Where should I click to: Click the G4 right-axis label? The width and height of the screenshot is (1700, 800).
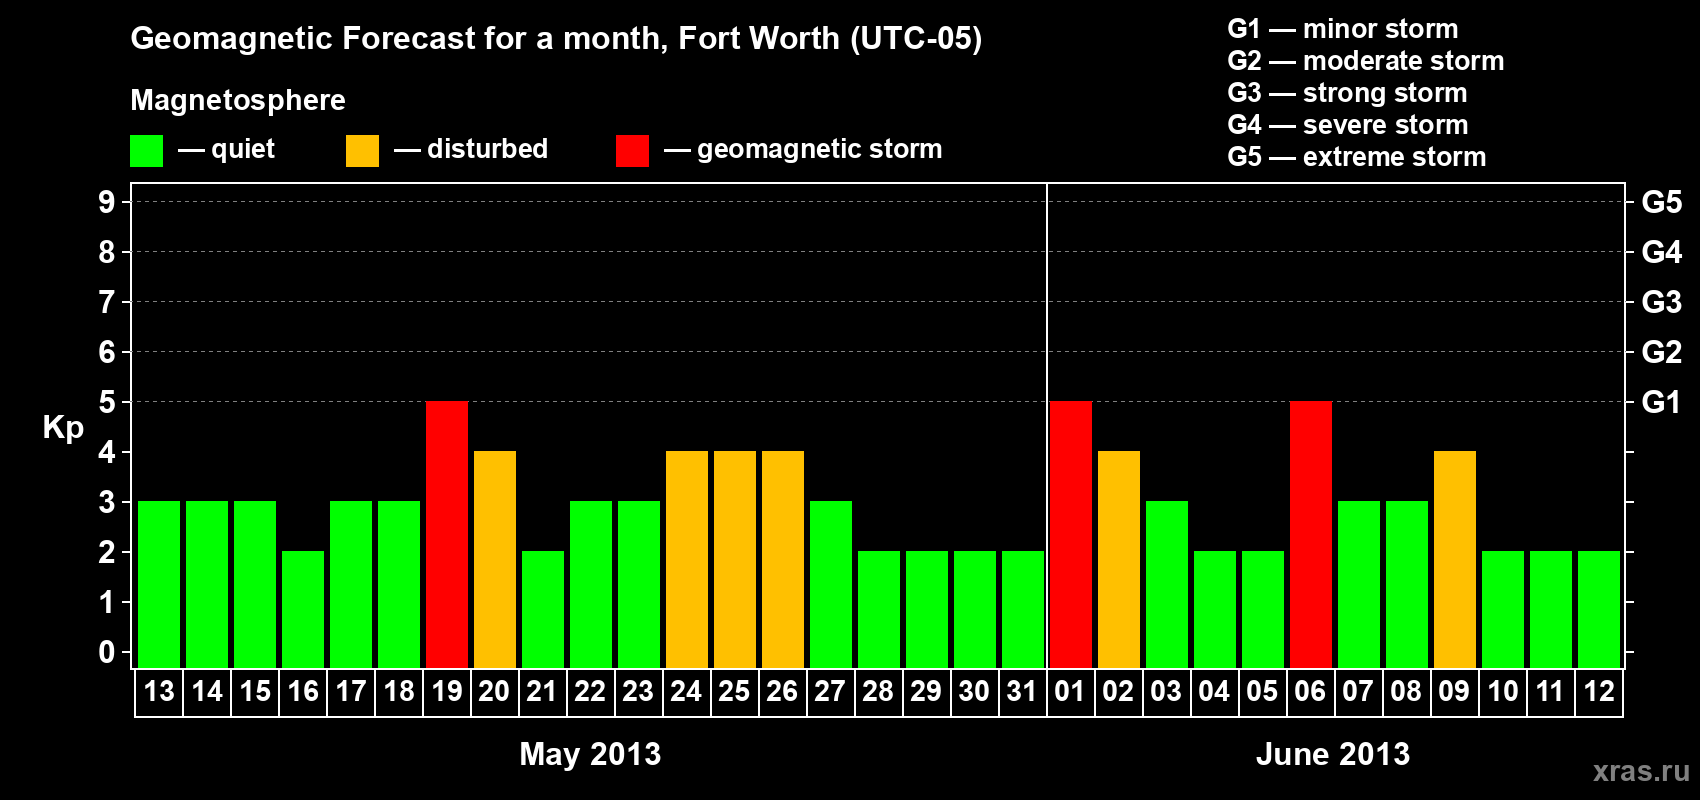tap(1662, 252)
